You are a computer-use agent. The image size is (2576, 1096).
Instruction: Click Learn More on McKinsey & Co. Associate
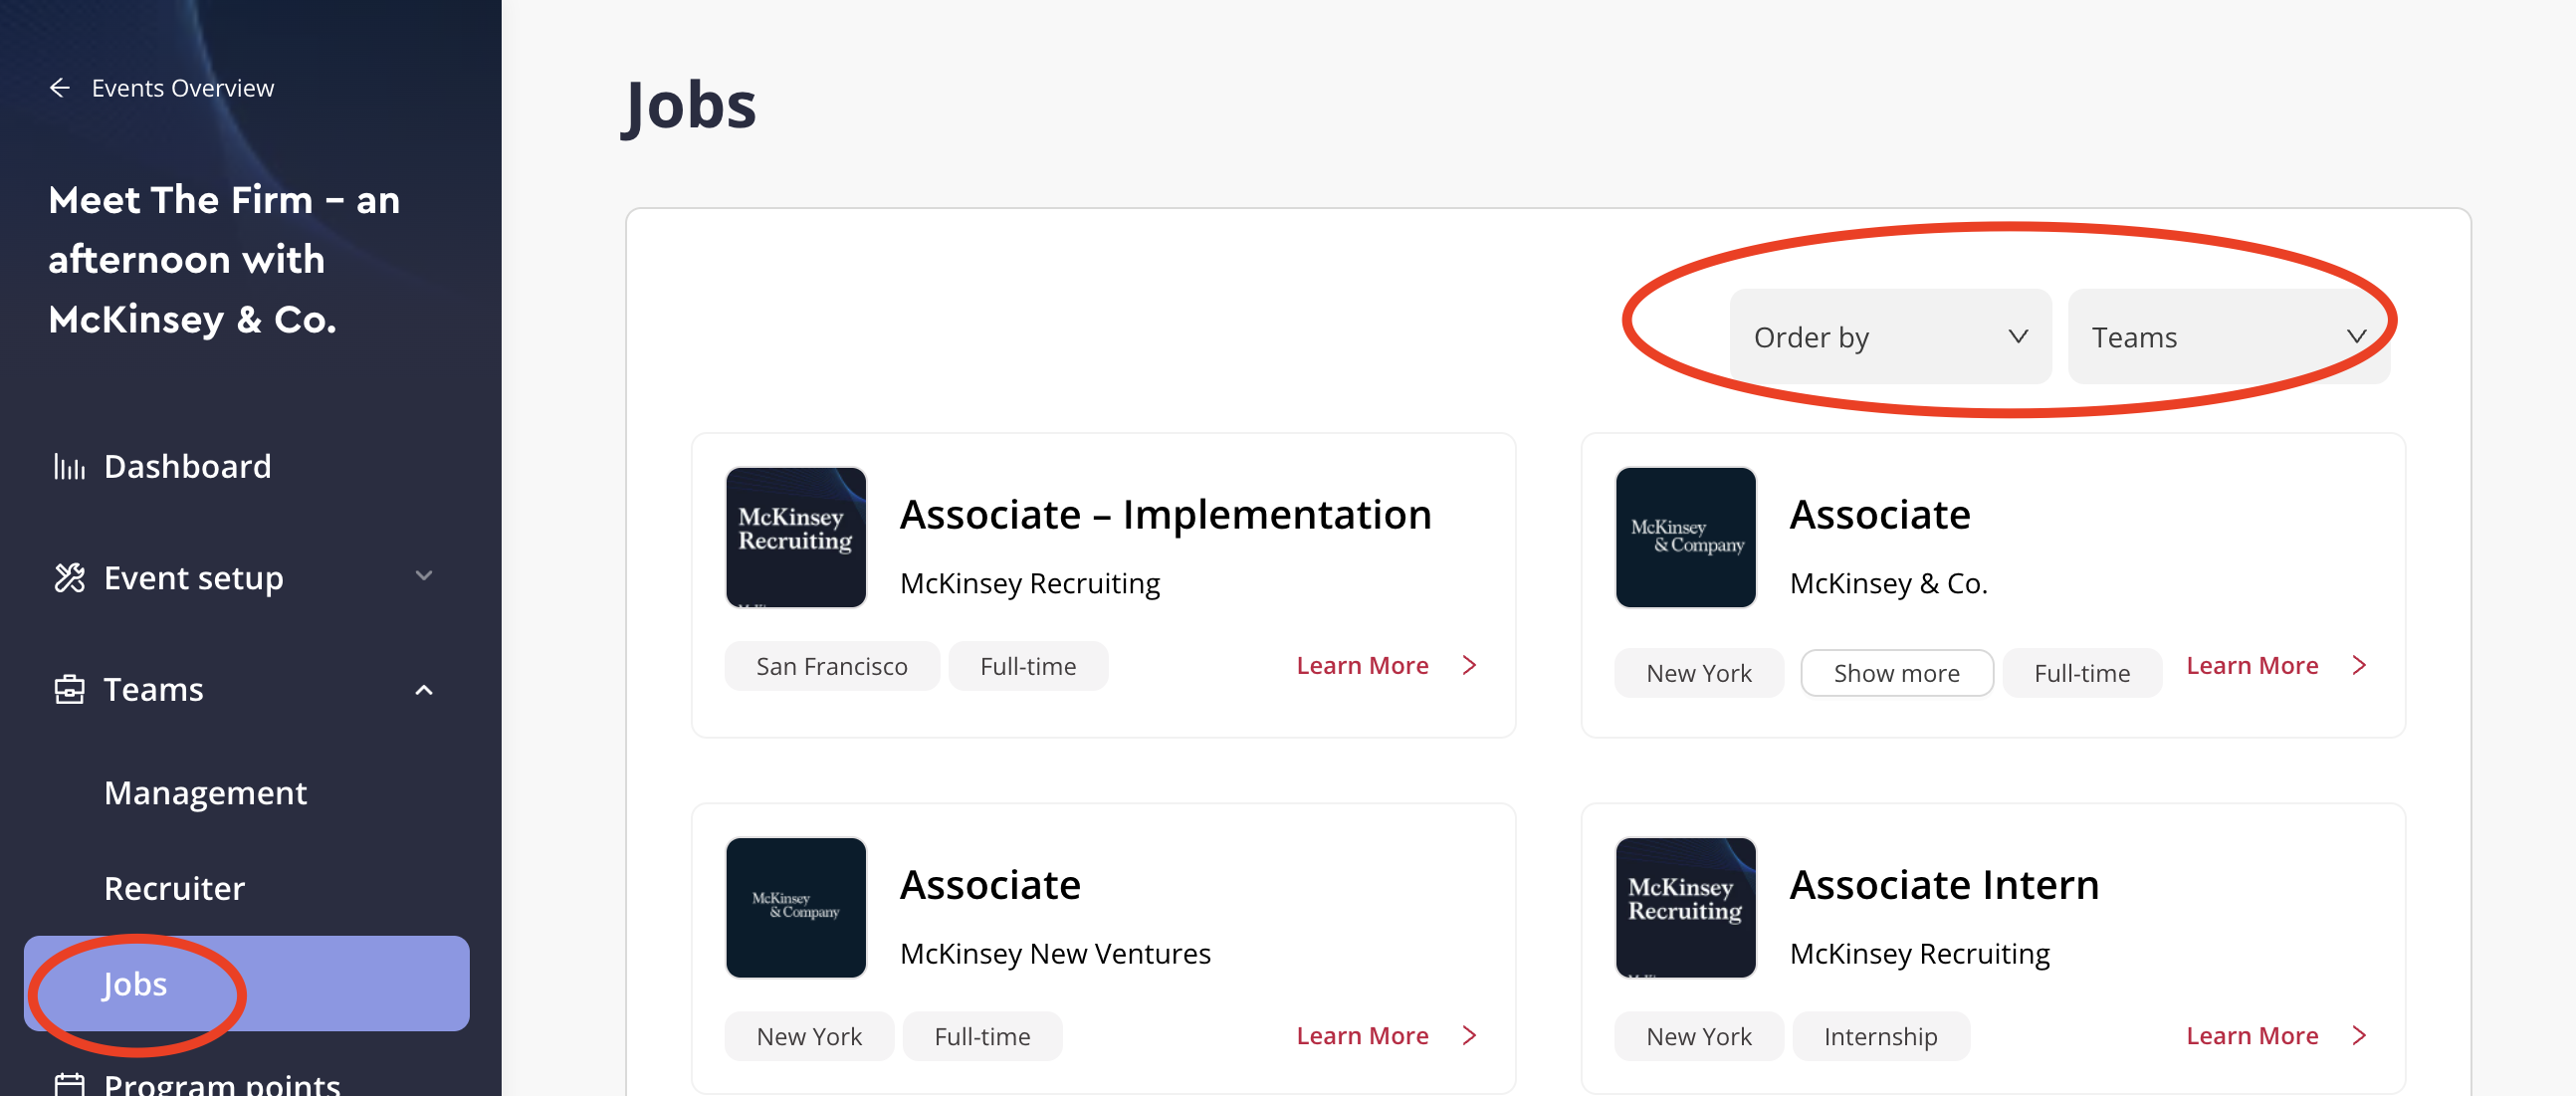click(x=2252, y=666)
